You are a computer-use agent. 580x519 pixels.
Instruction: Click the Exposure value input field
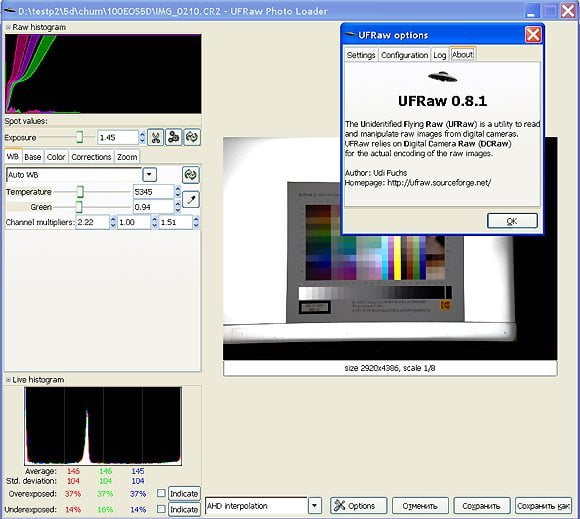(118, 138)
